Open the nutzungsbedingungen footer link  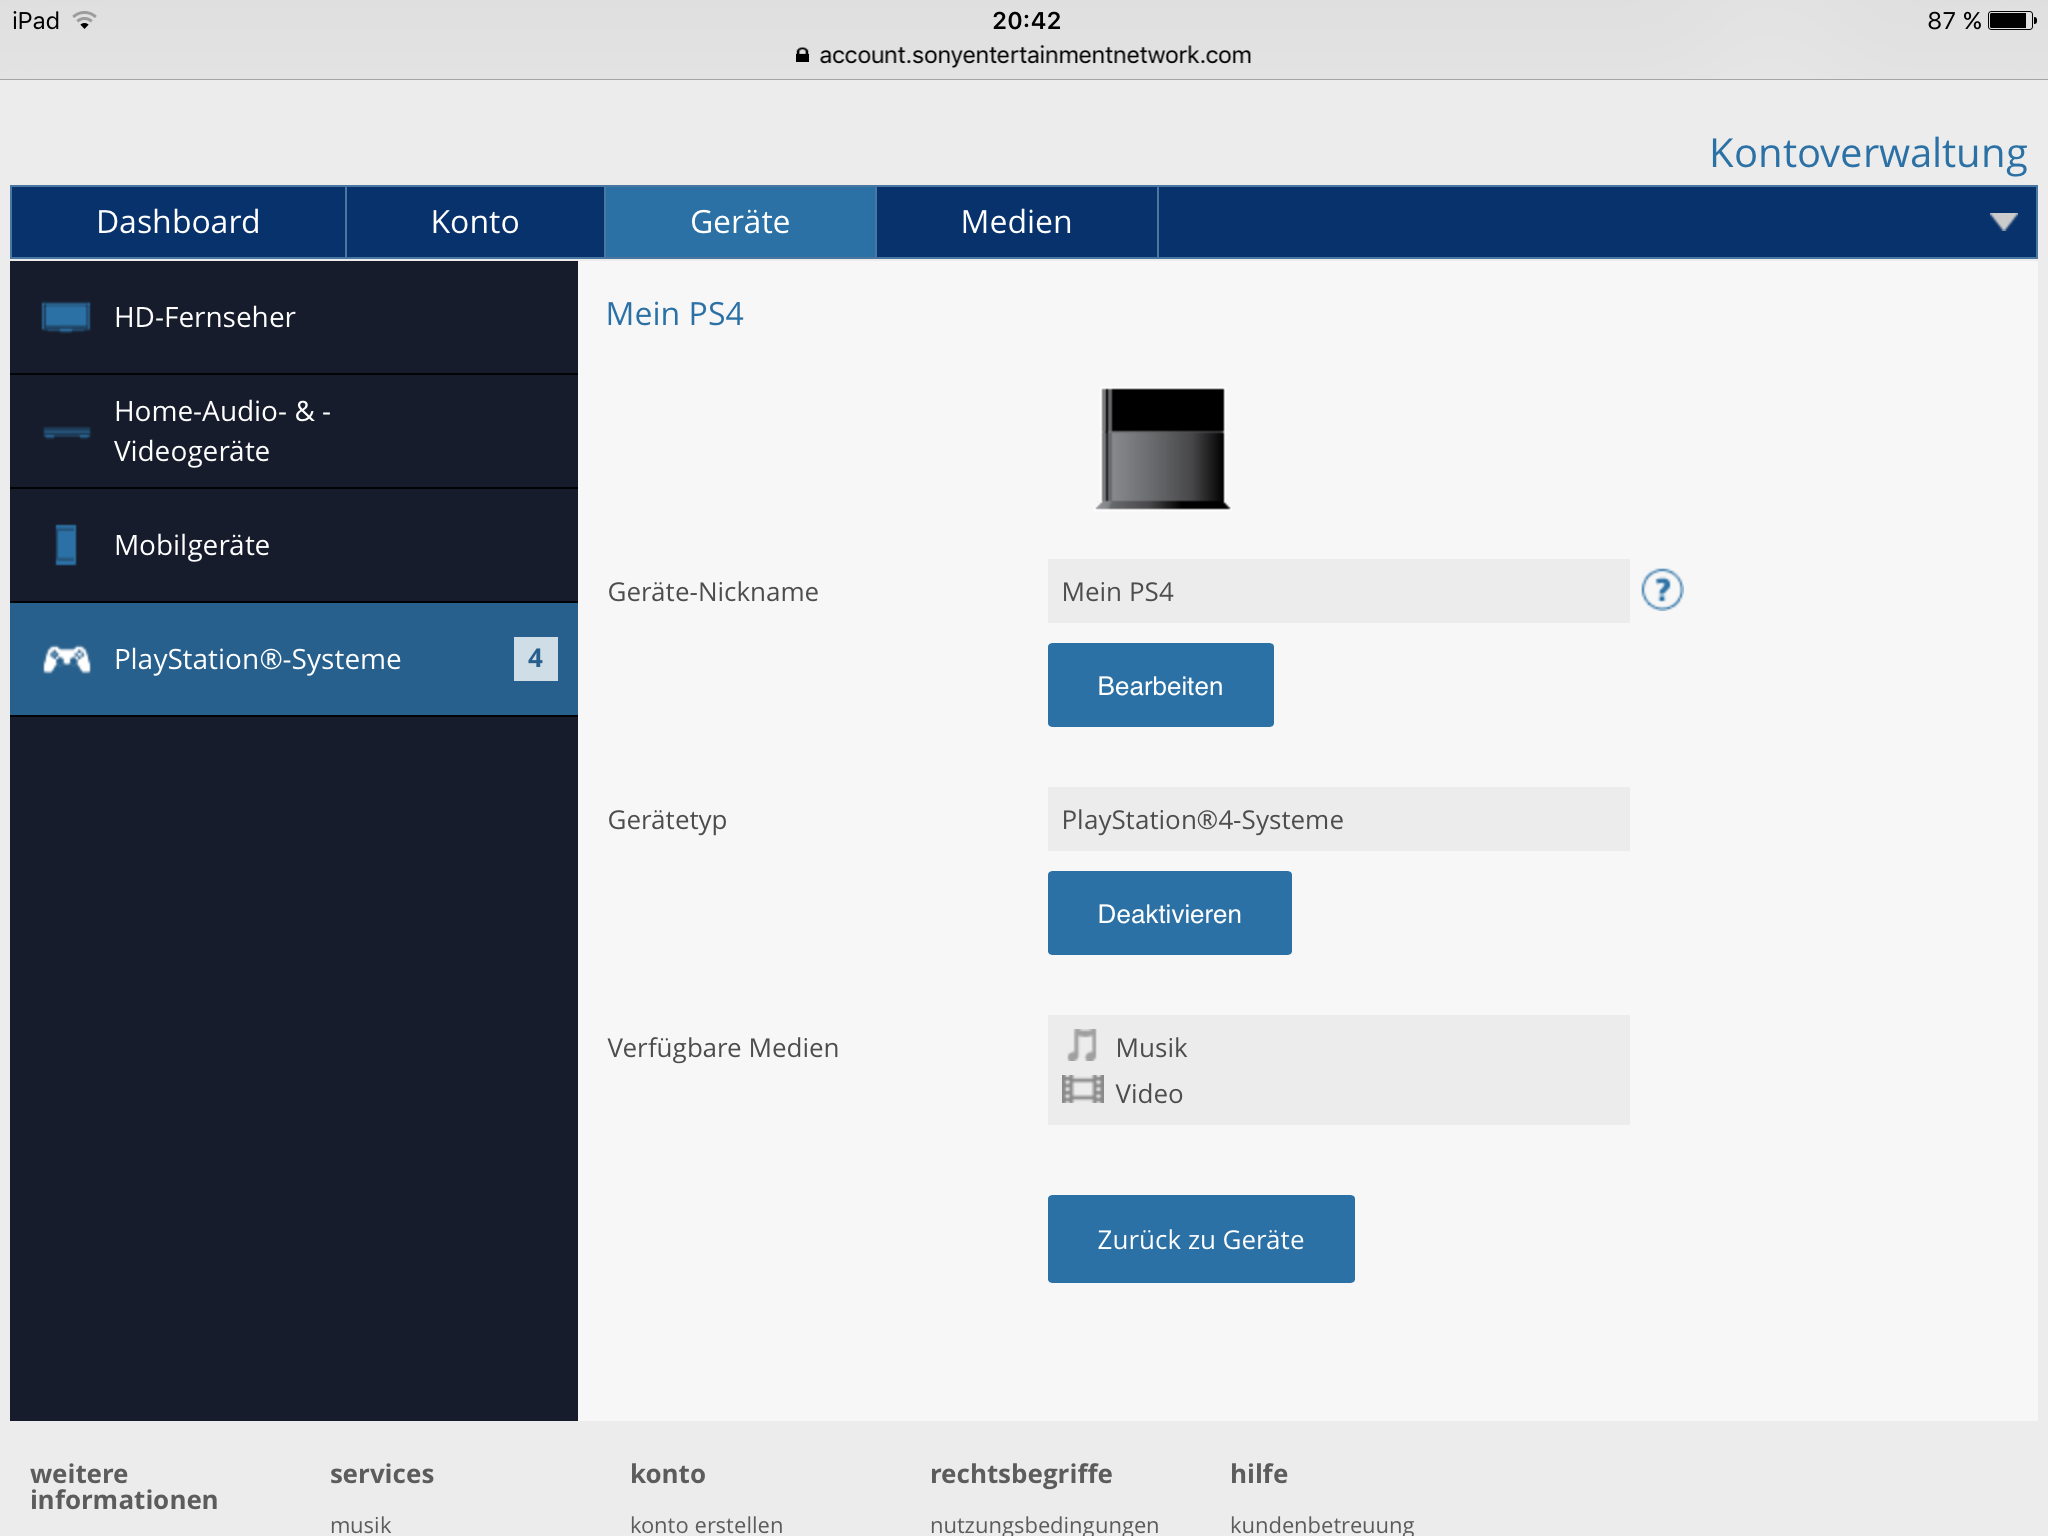1044,1524
